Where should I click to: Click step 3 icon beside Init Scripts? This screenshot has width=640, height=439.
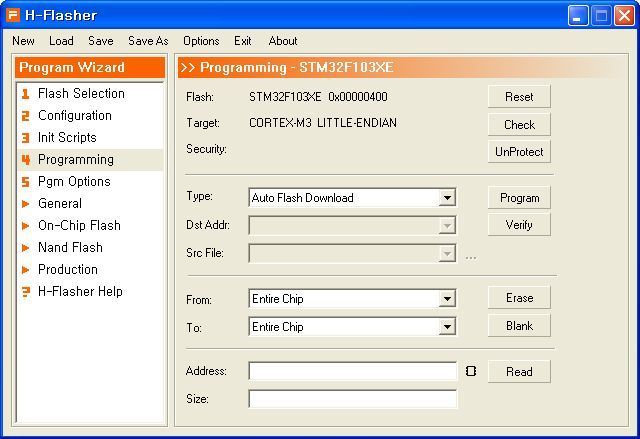(x=25, y=138)
